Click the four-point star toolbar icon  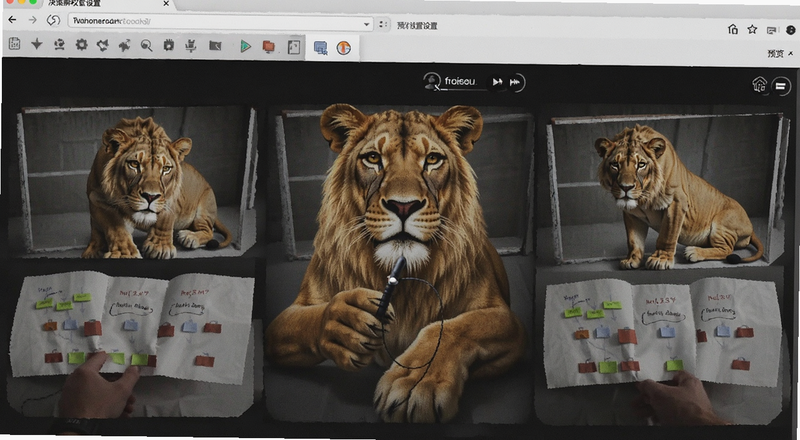tap(37, 45)
